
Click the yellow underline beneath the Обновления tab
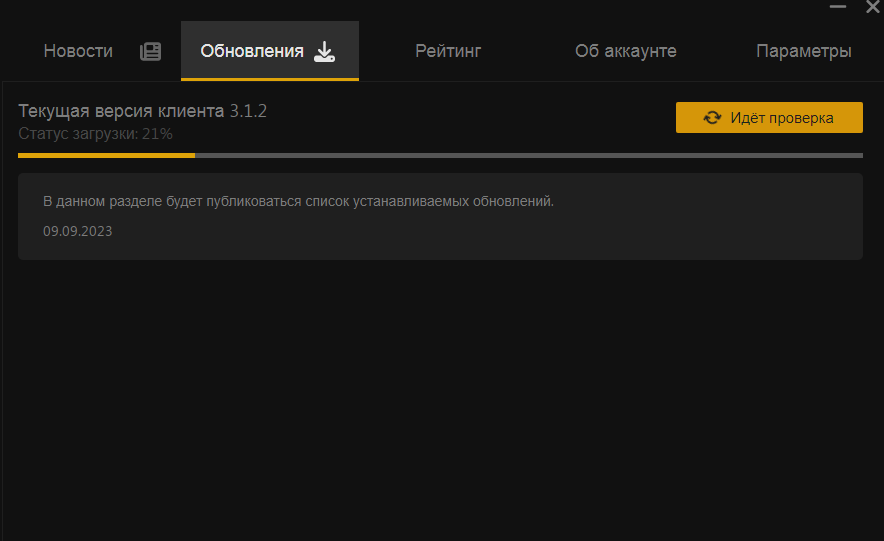click(x=269, y=79)
